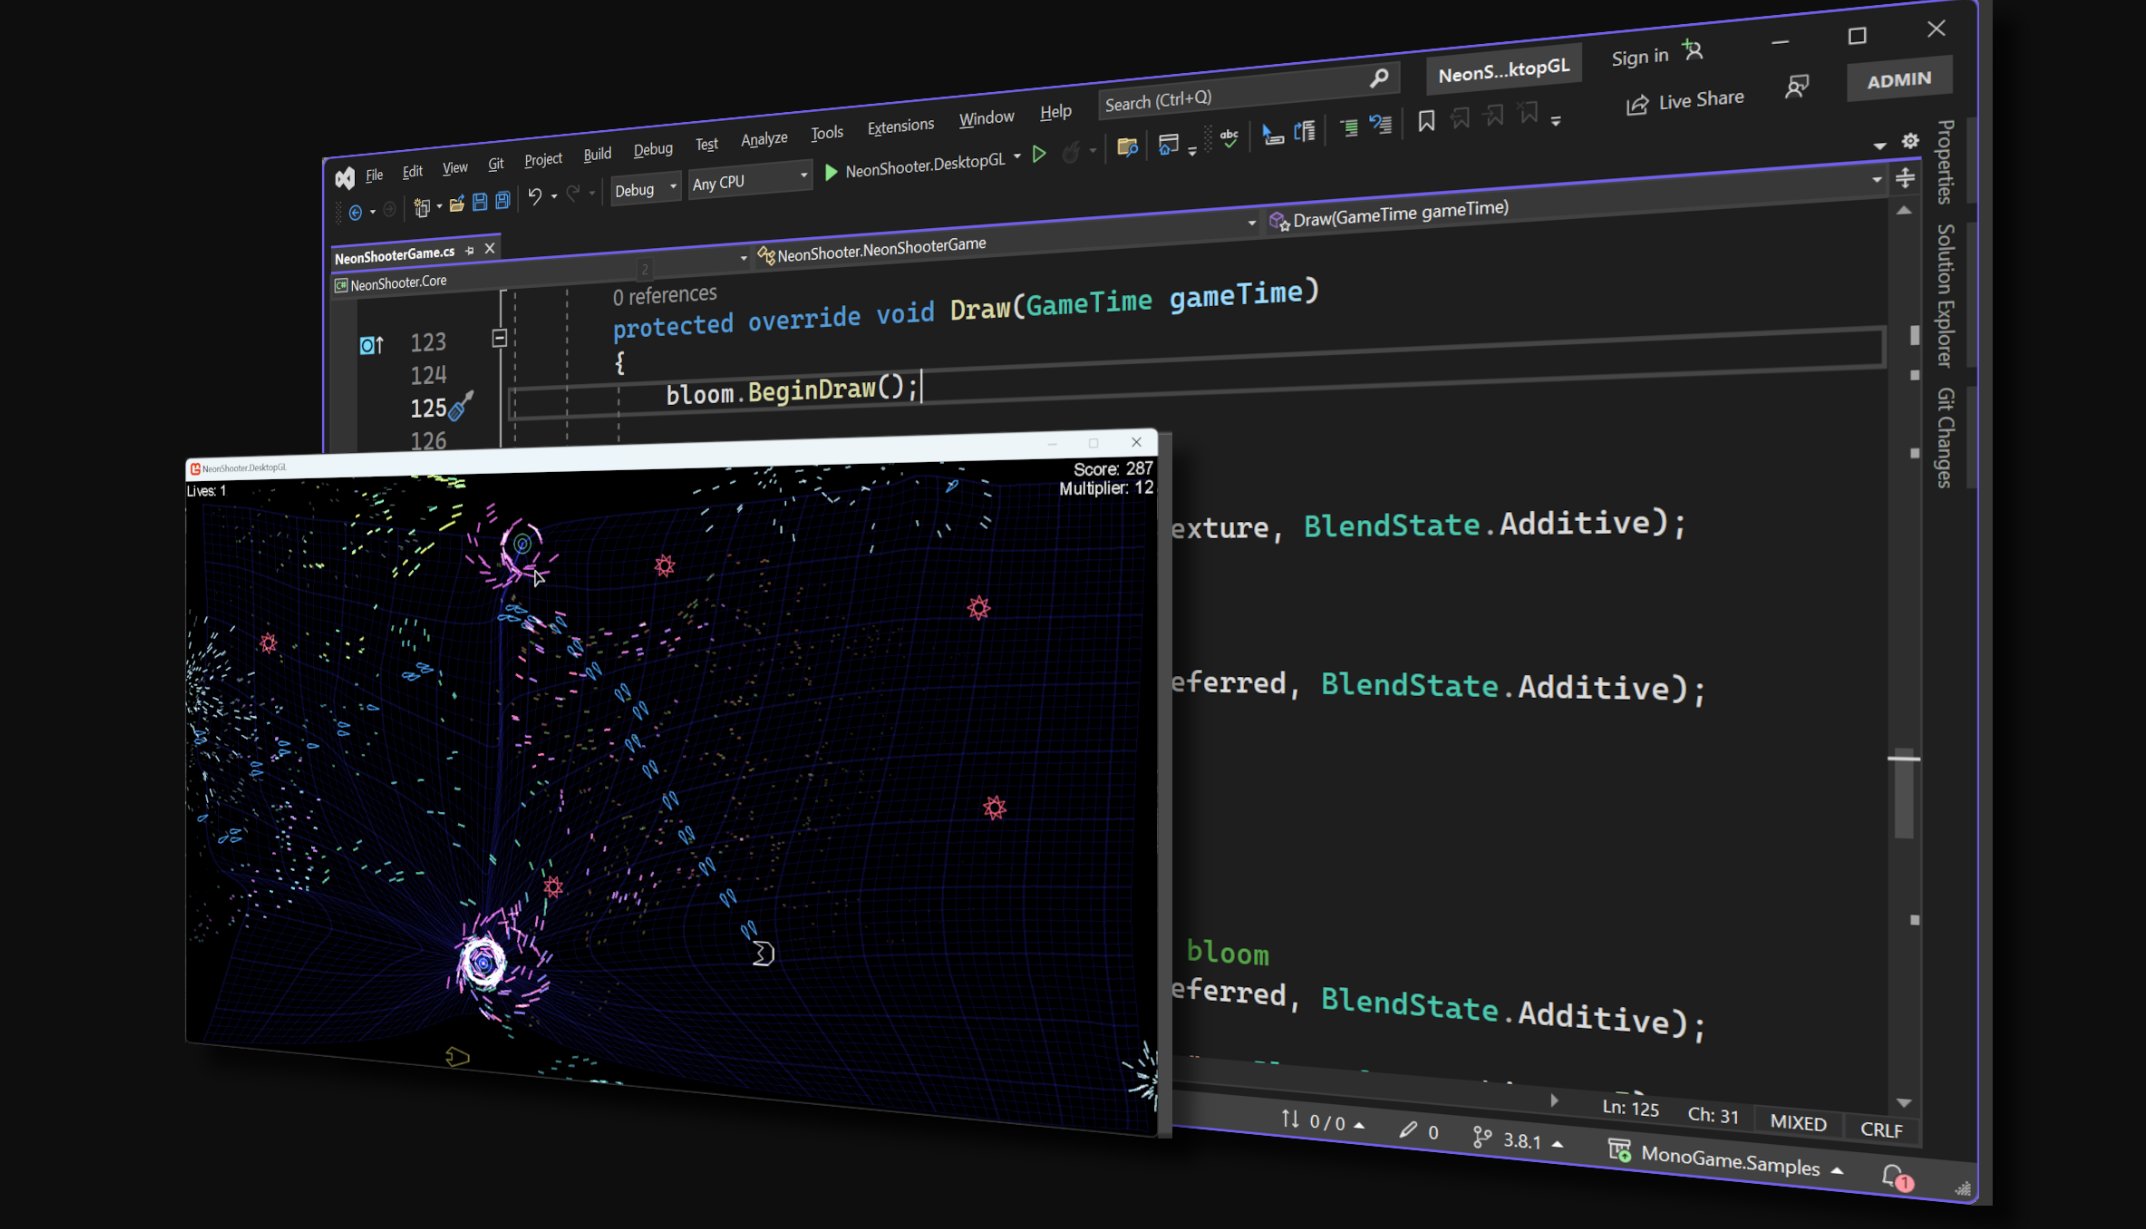This screenshot has width=2146, height=1229.
Task: Comment out the selected lines
Action: coord(1349,127)
